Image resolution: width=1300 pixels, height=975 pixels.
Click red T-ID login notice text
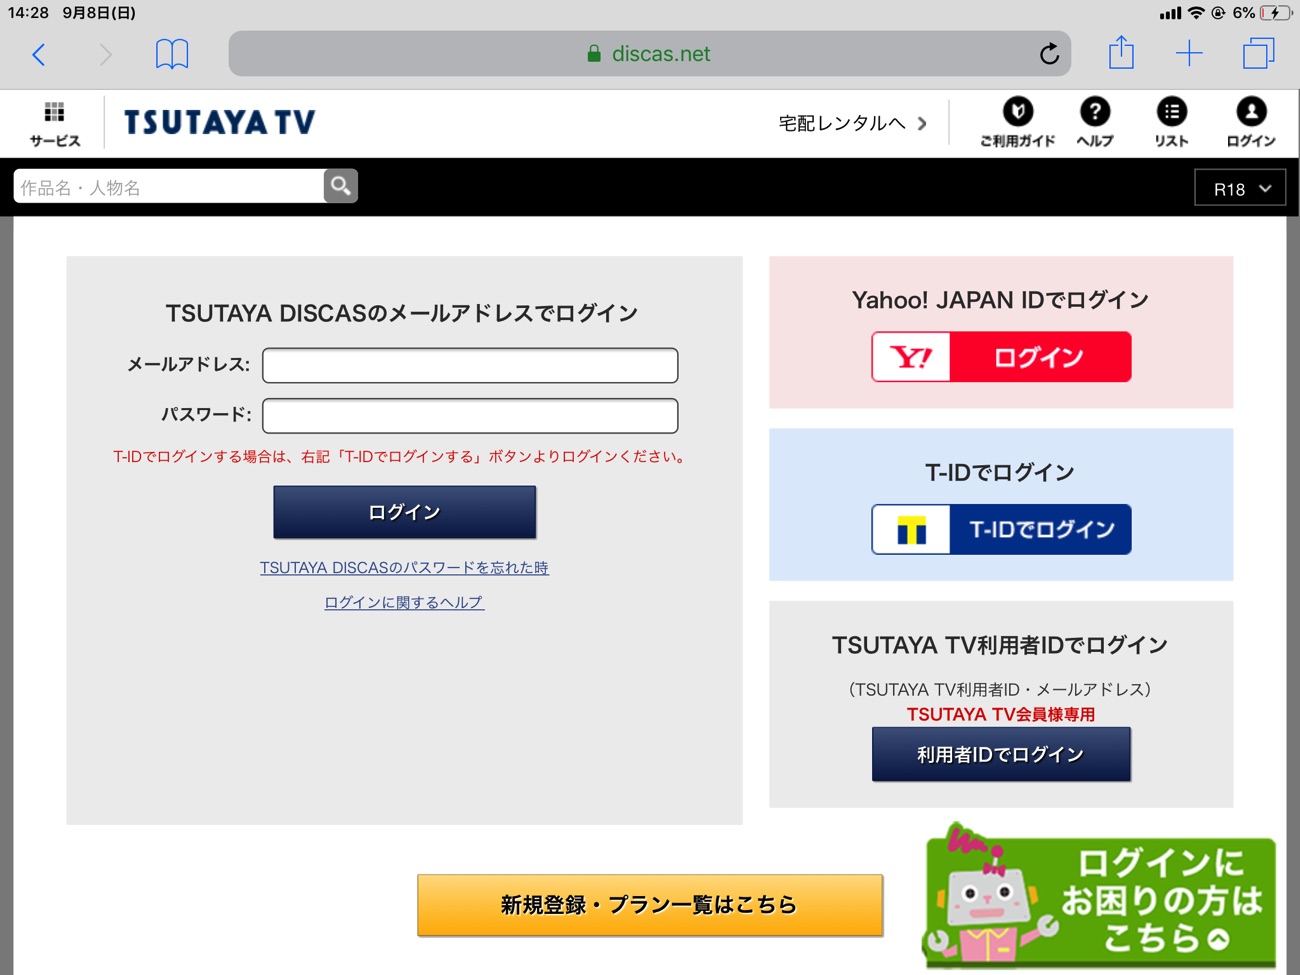point(401,456)
